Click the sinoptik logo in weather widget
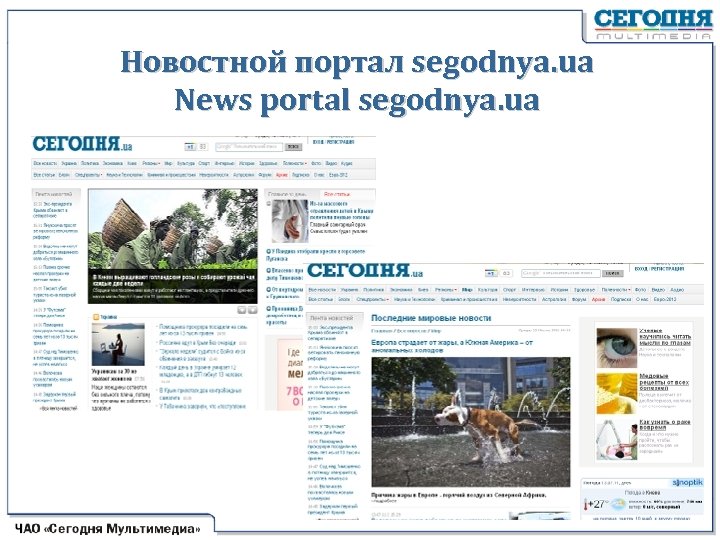720x540 pixels. coord(687,483)
